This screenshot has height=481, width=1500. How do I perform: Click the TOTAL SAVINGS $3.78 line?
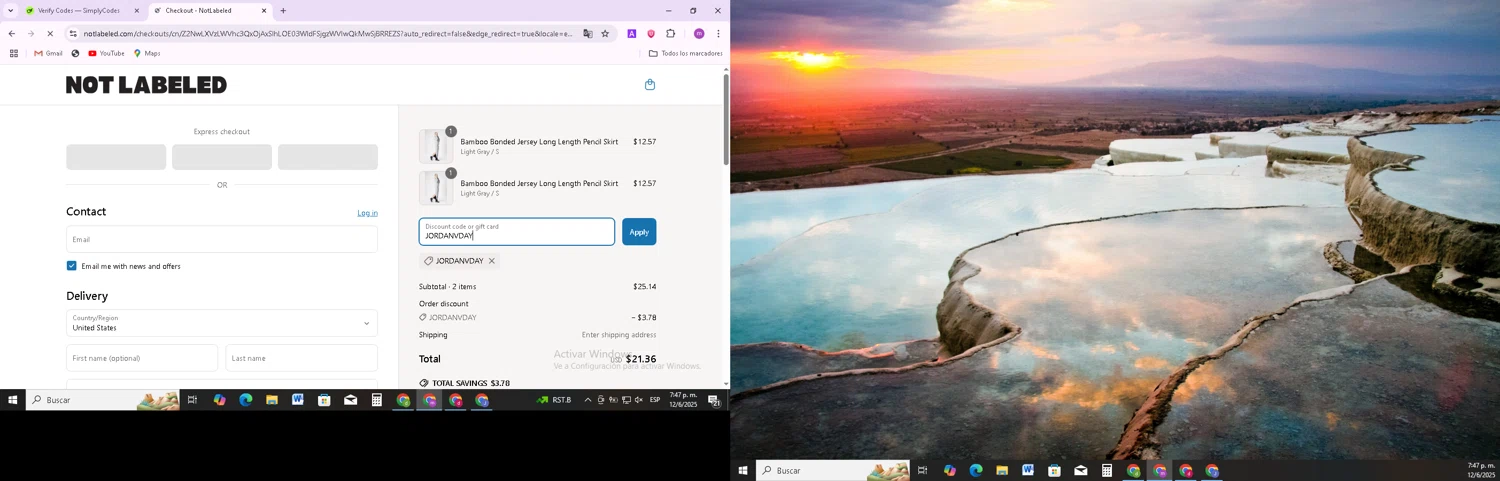465,383
